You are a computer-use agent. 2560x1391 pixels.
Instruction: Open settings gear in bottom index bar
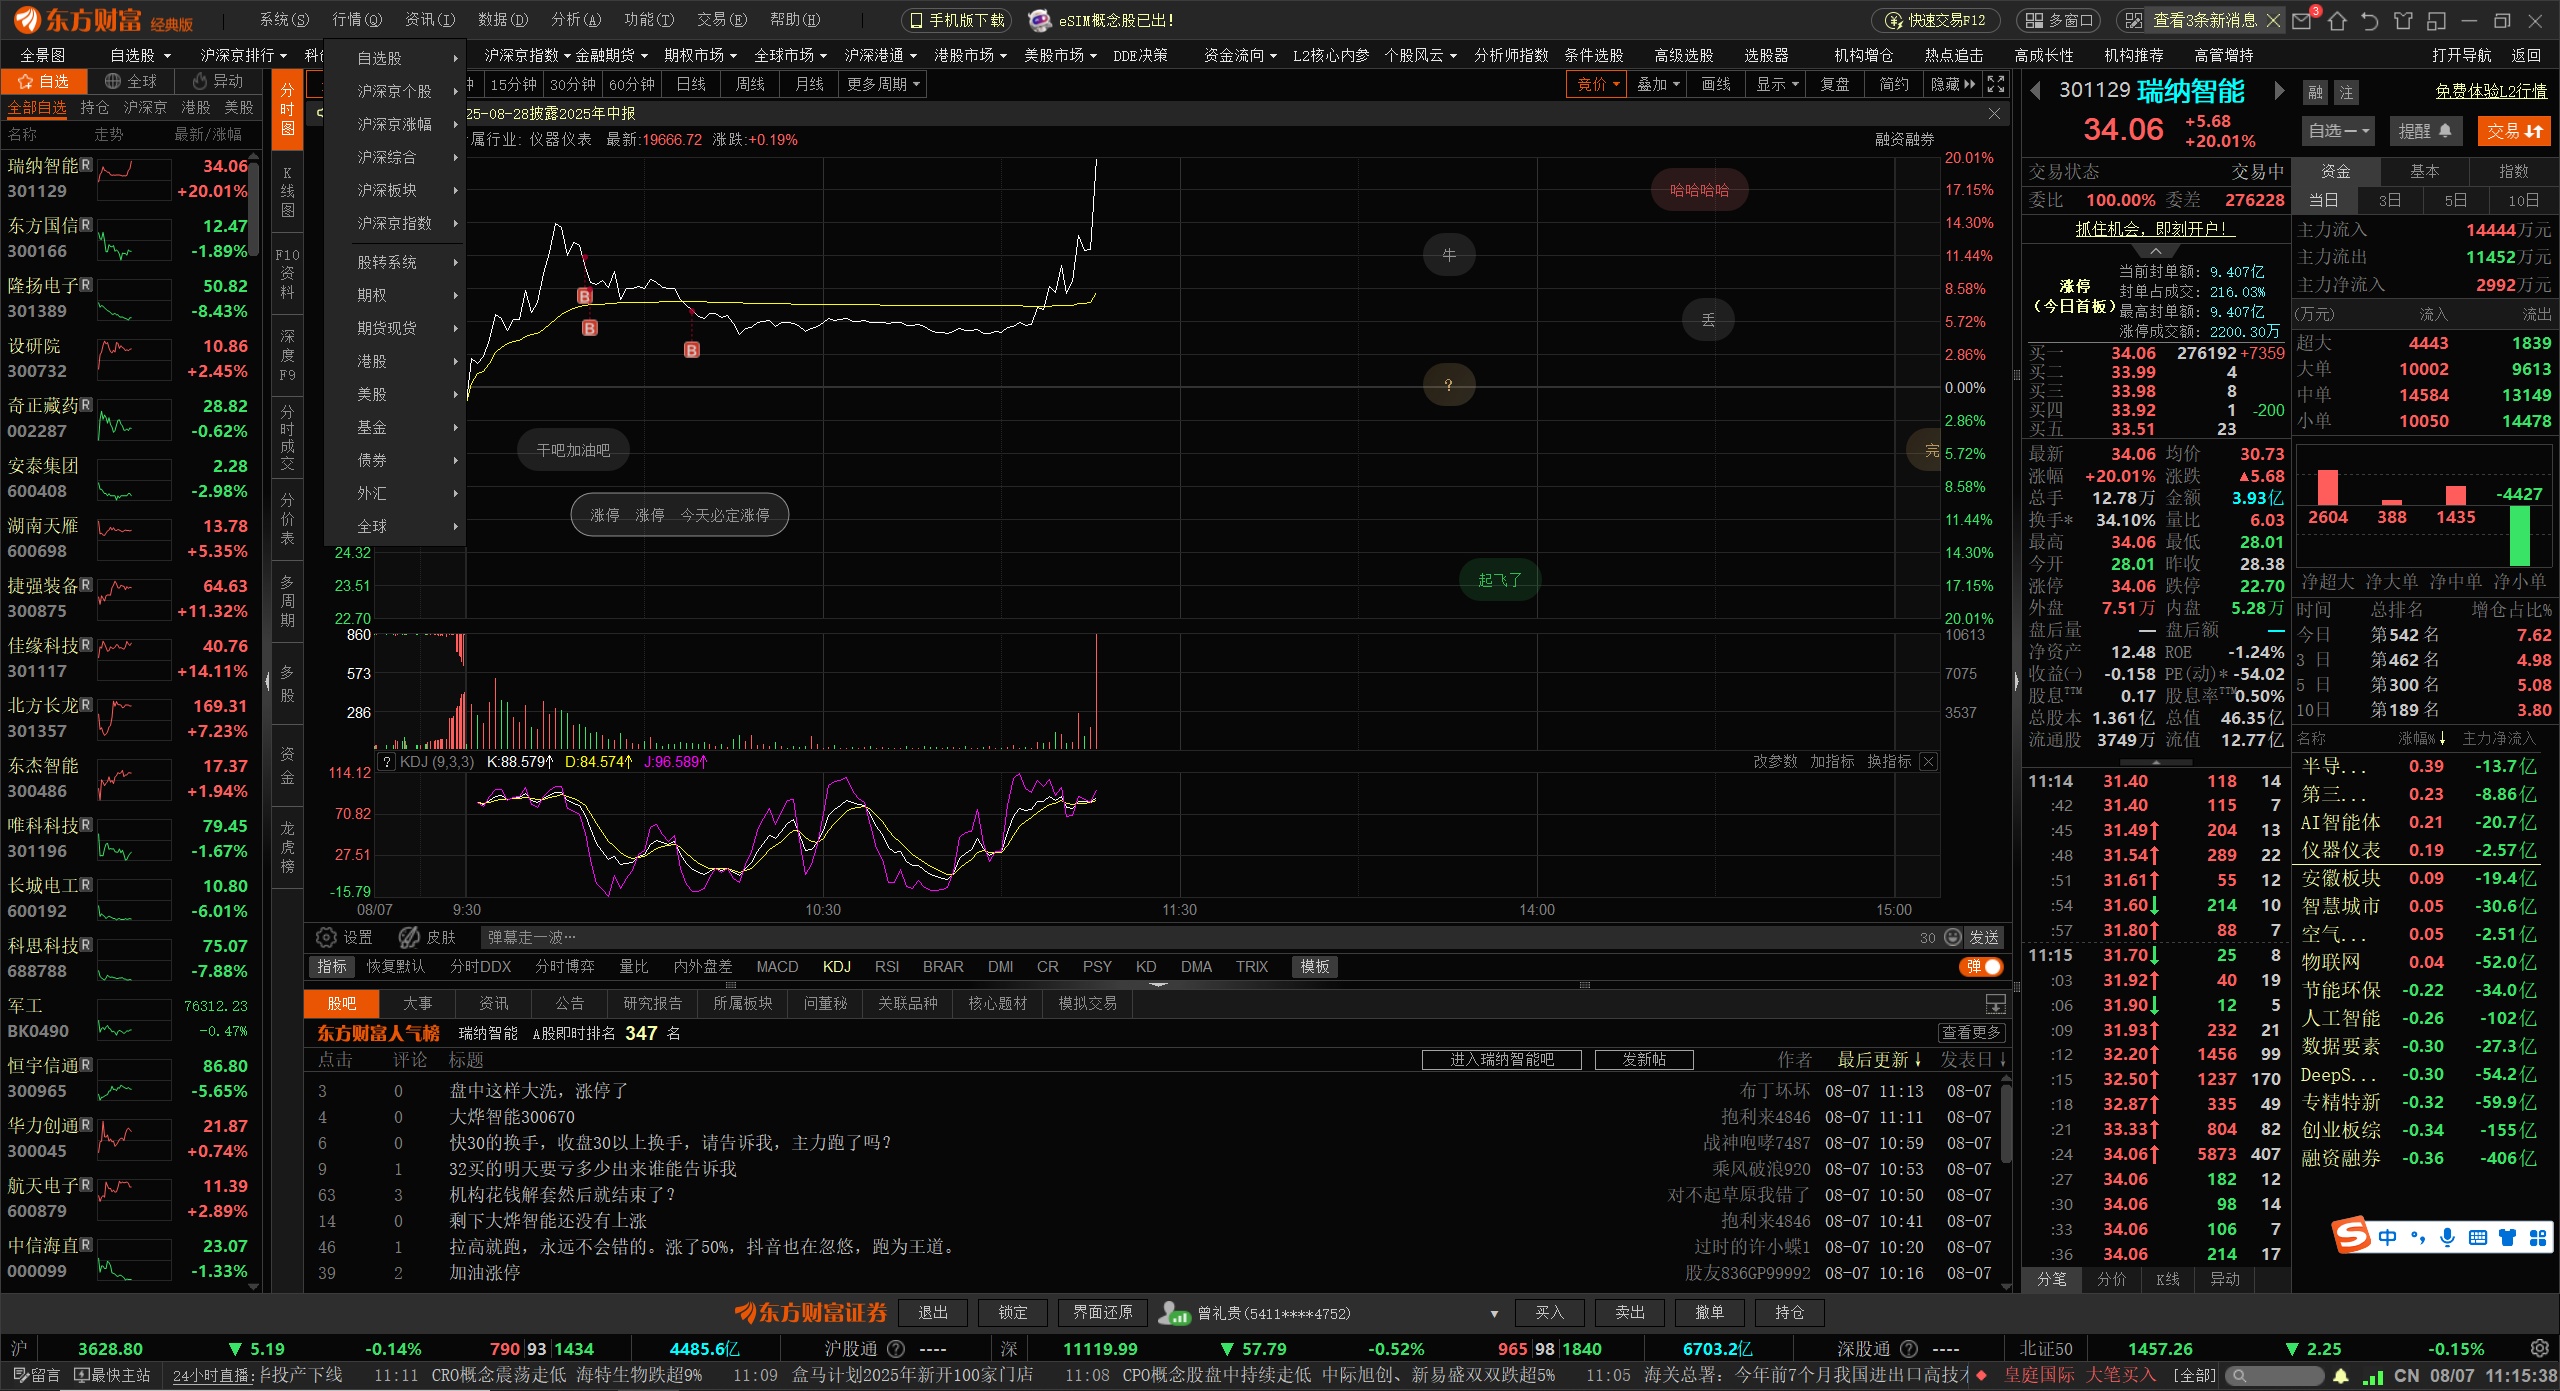tap(2539, 1348)
